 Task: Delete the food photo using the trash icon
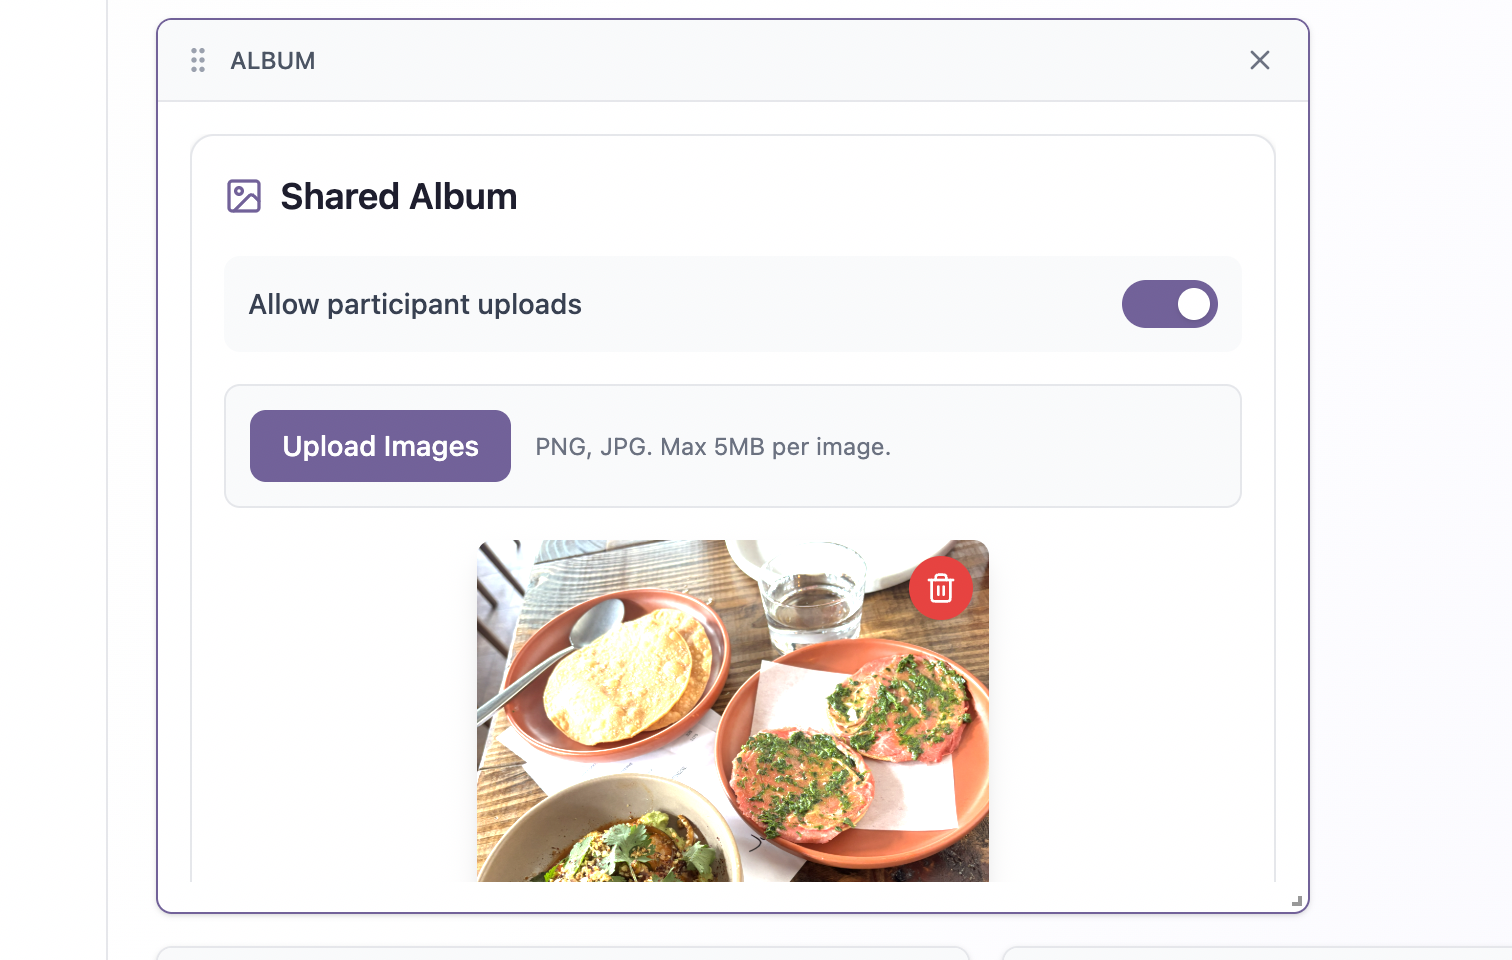941,588
